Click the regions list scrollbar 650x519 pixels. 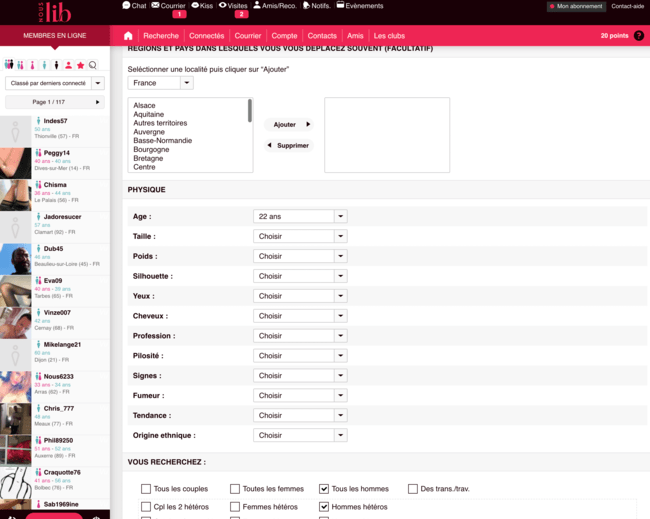(x=250, y=111)
